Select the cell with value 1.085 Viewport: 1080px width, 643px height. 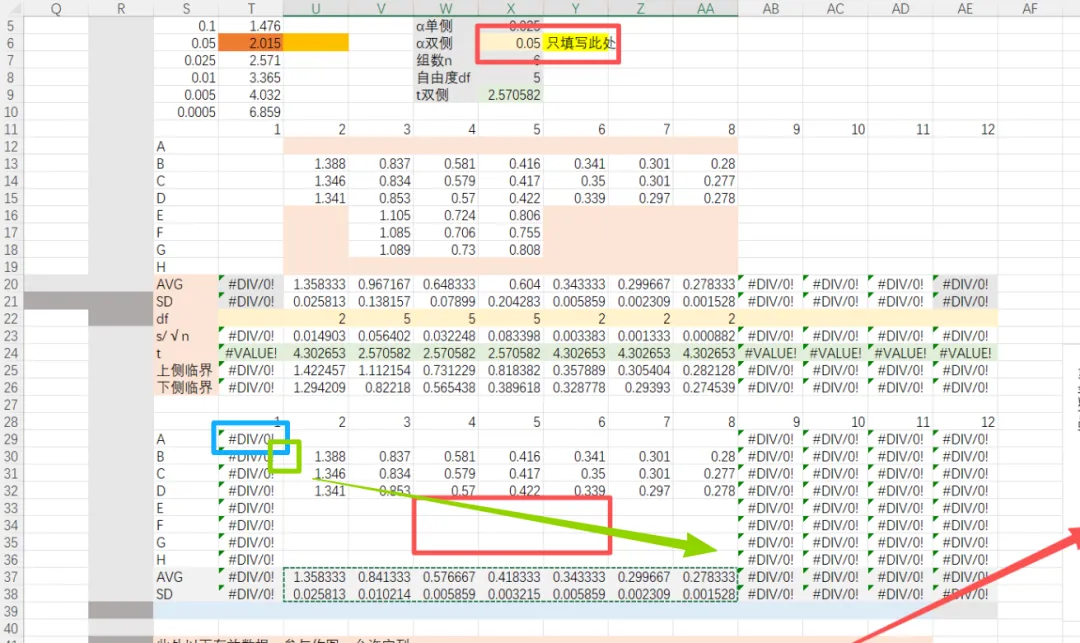(381, 233)
